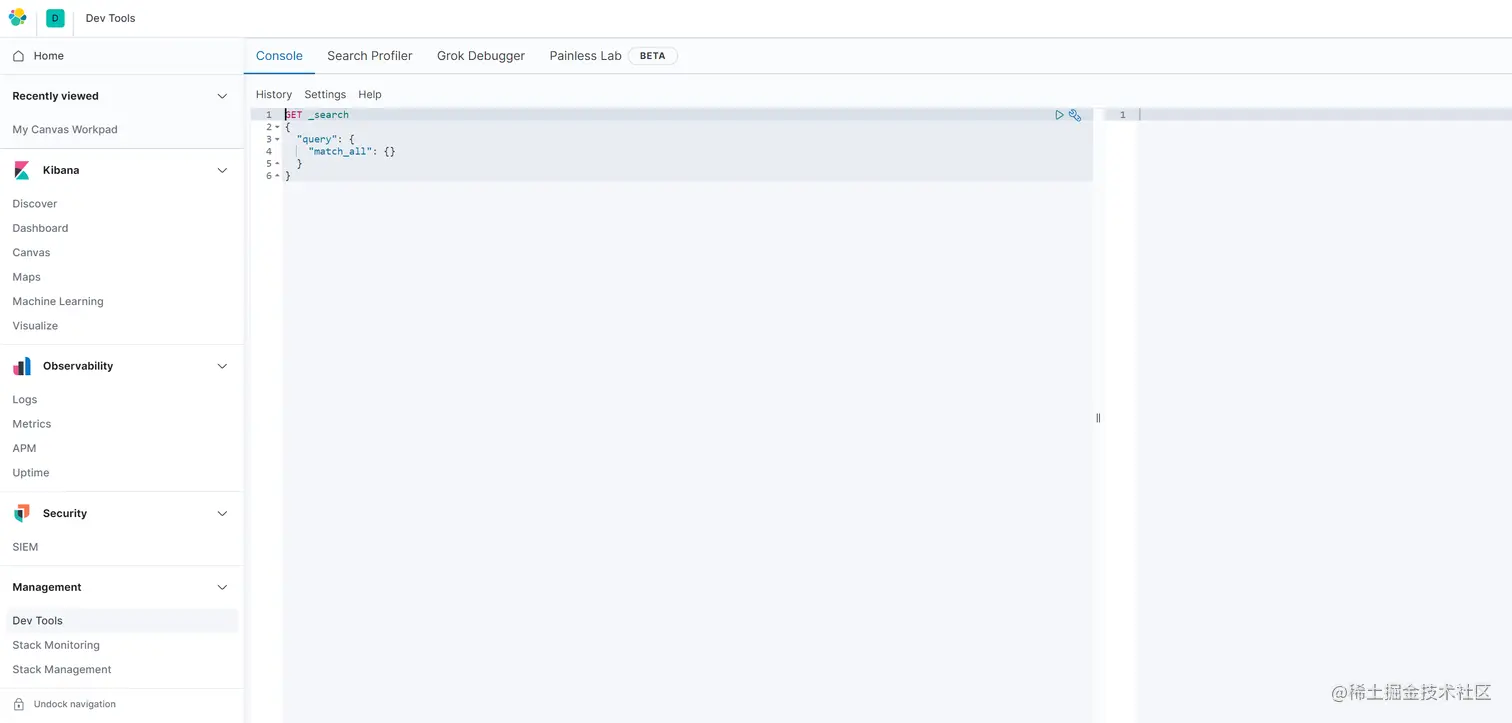Click the Management section heading
The image size is (1512, 723).
tap(47, 587)
